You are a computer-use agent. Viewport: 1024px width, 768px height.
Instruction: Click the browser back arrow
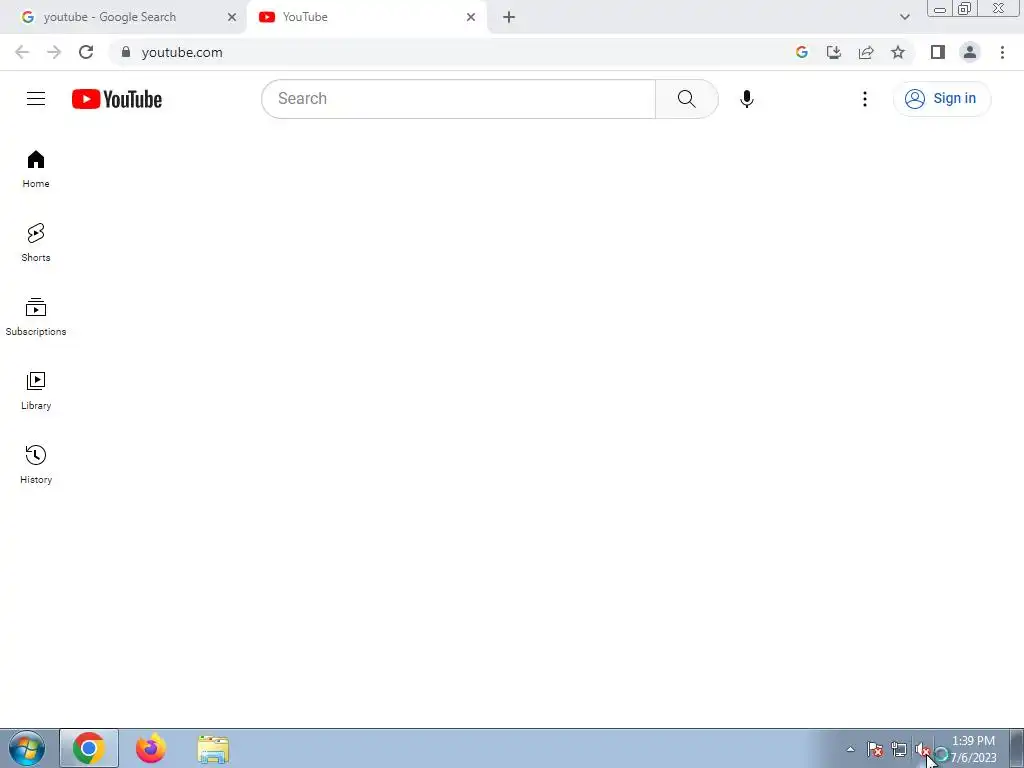pos(22,52)
